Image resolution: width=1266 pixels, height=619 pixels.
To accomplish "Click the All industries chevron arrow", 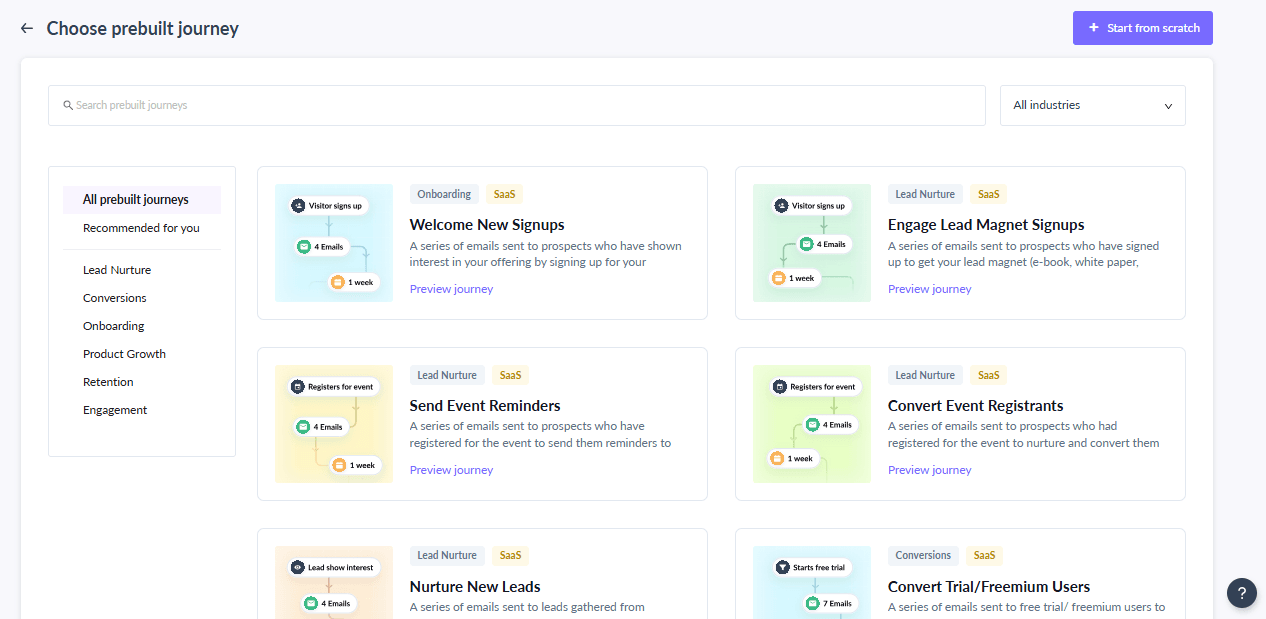I will (1168, 106).
